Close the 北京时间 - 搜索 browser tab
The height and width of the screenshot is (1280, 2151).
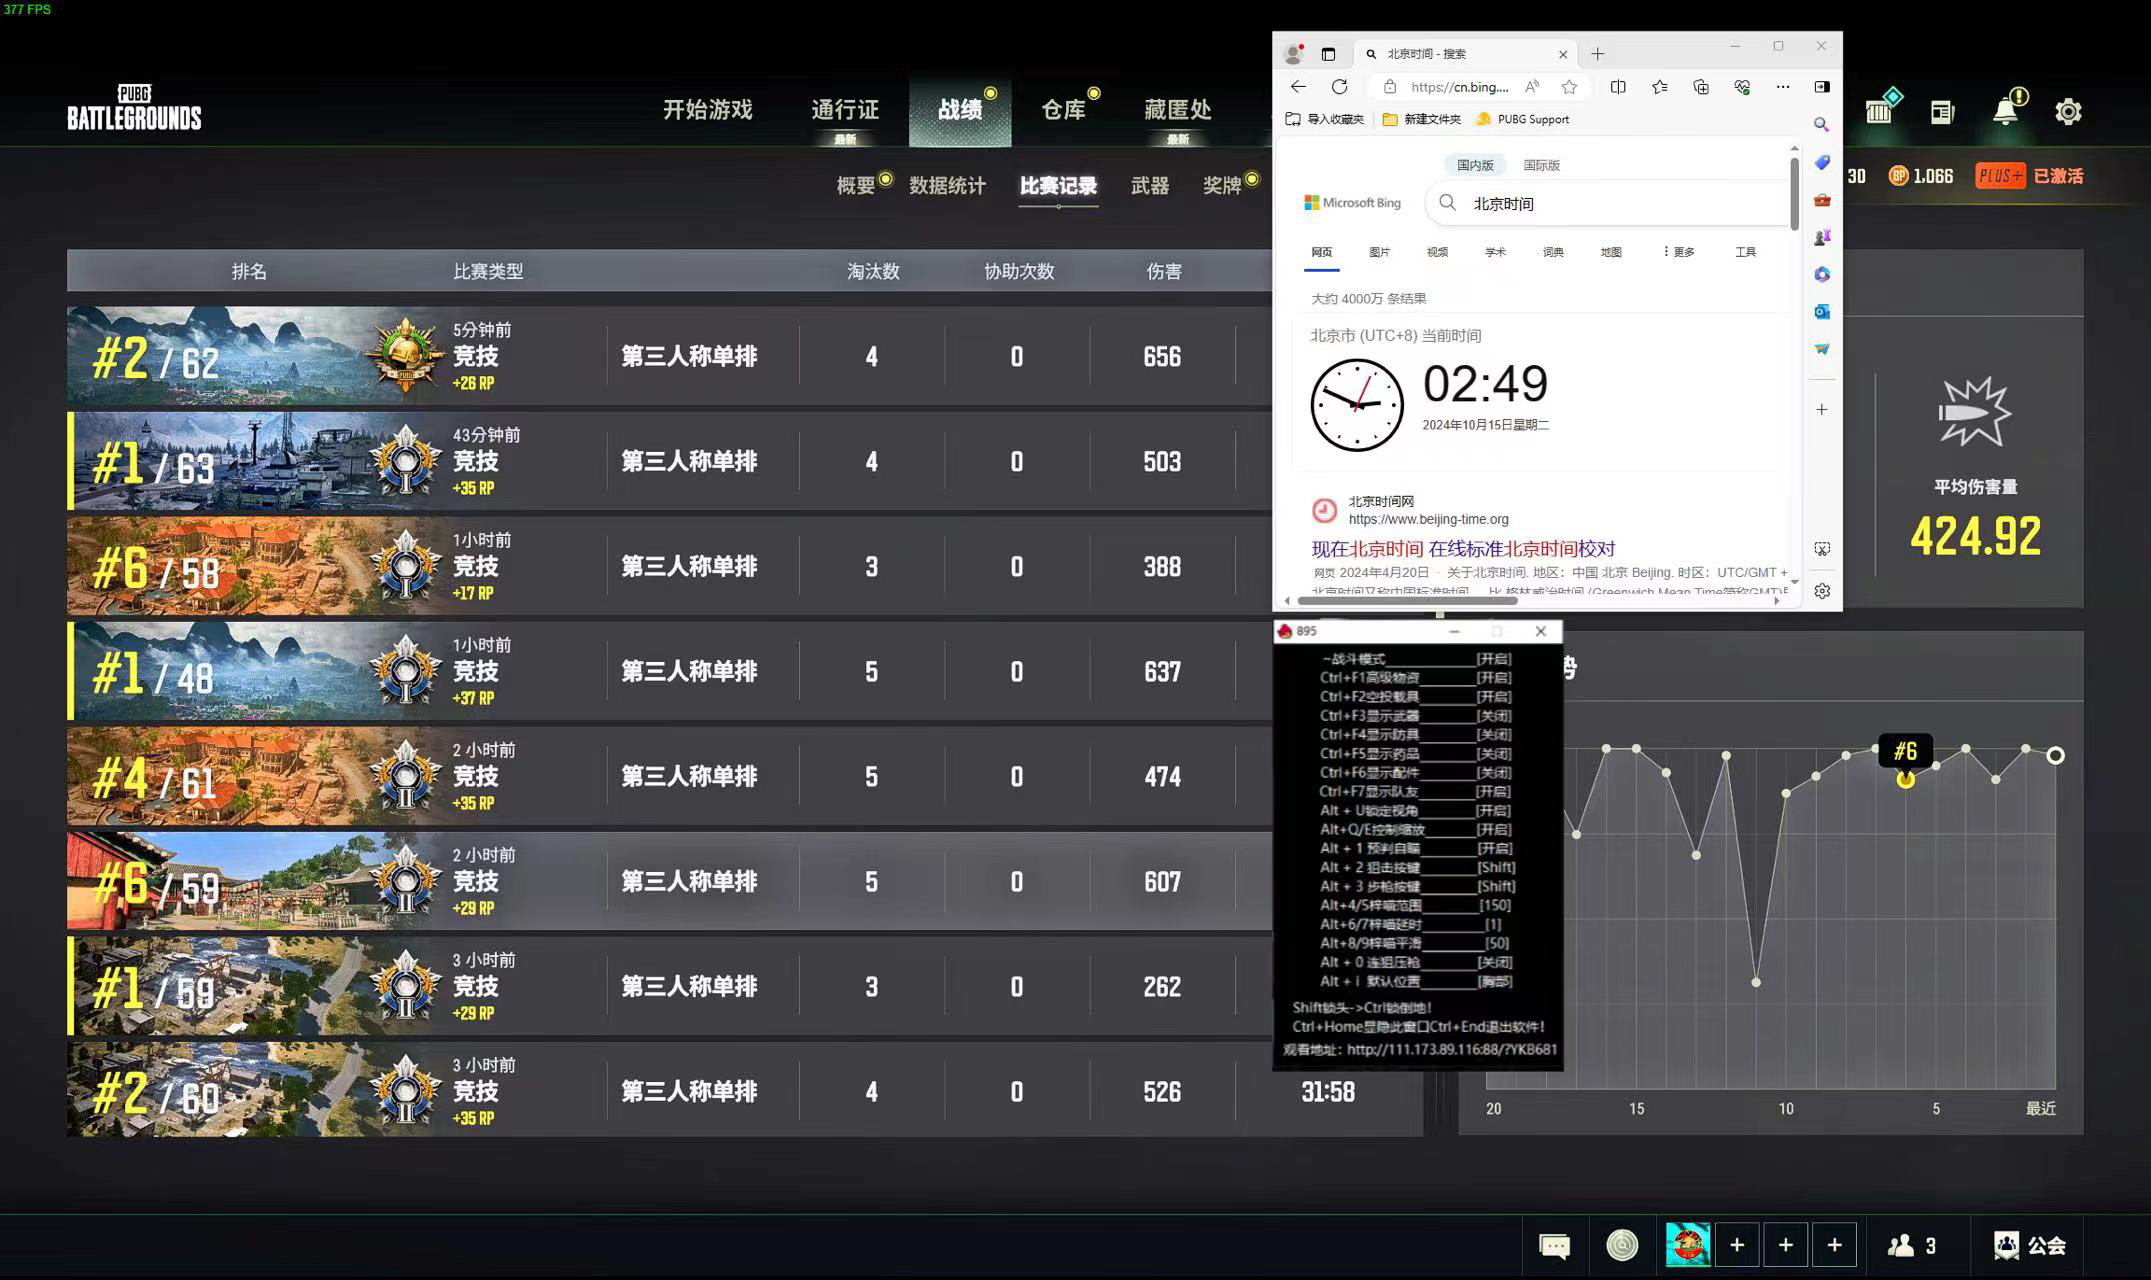coord(1563,54)
